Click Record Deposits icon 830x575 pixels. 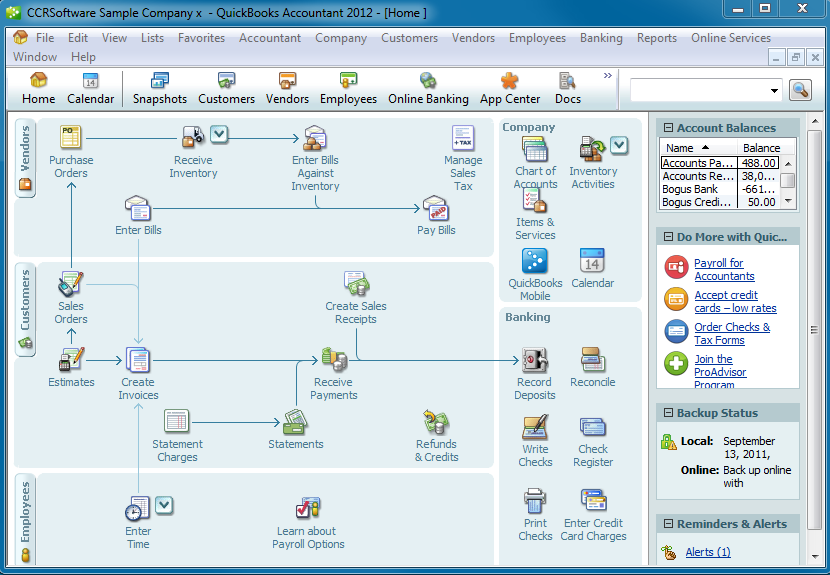pos(535,360)
